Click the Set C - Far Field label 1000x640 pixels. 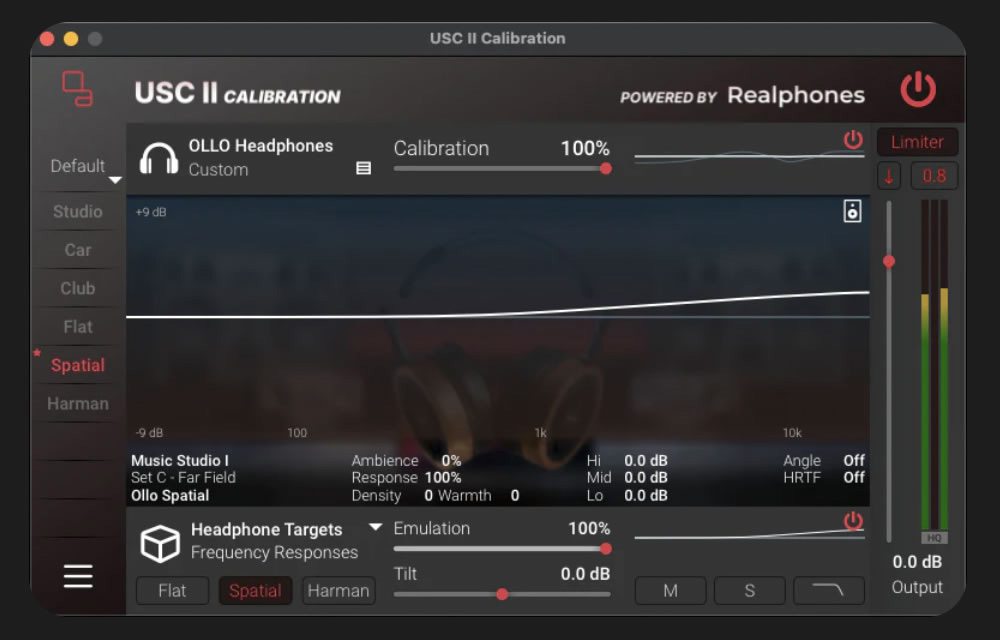pyautogui.click(x=183, y=477)
